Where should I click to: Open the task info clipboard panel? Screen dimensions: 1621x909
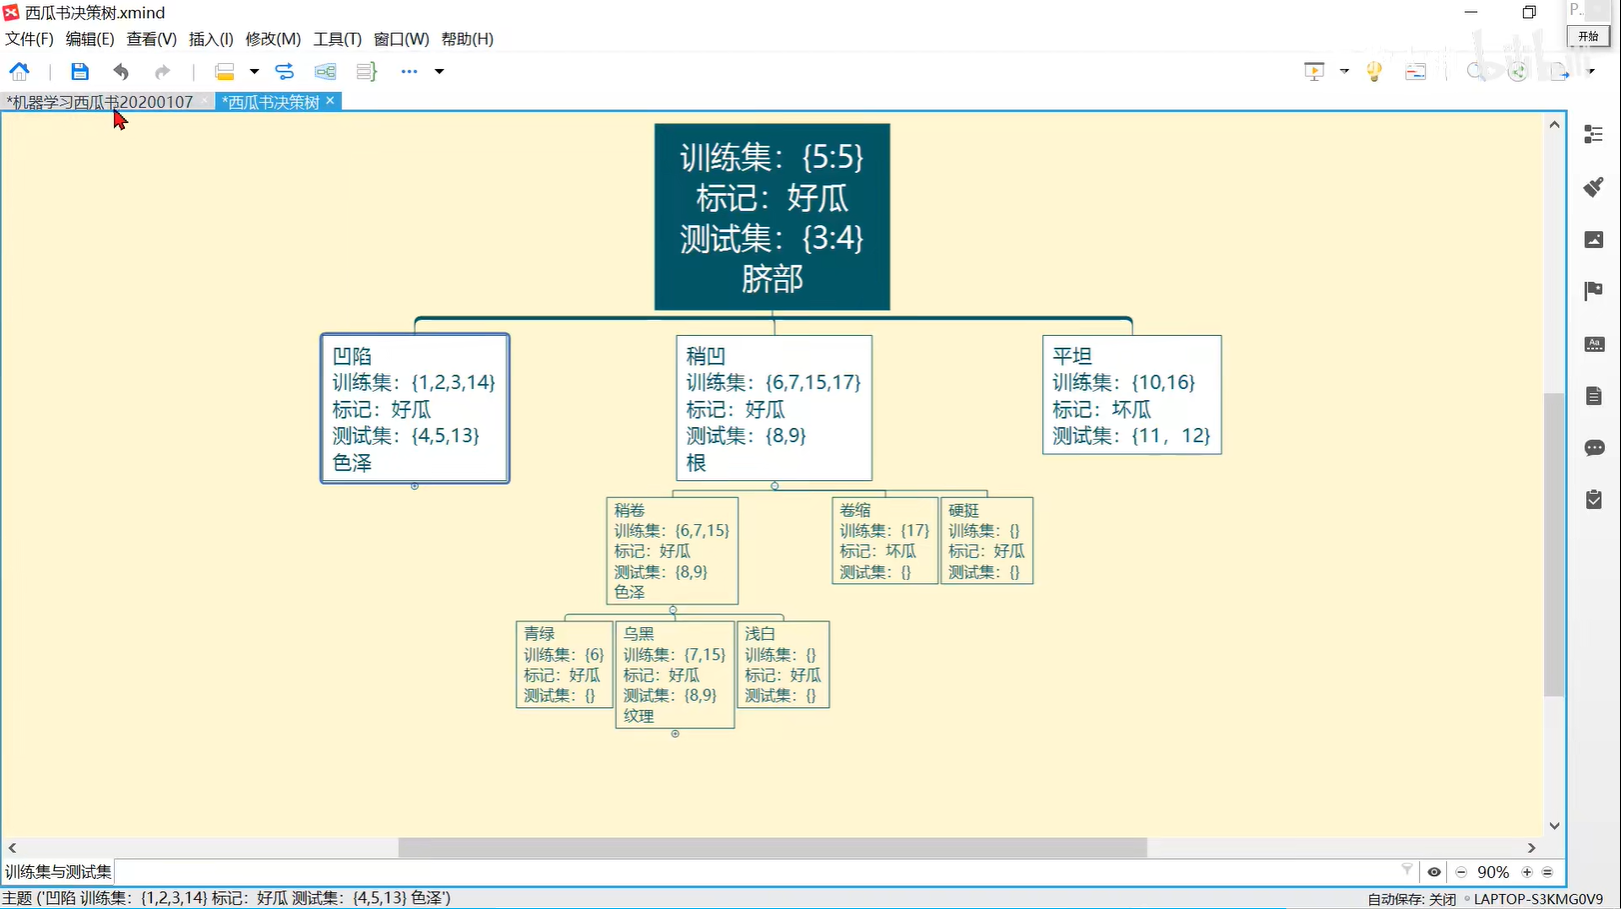coord(1594,499)
